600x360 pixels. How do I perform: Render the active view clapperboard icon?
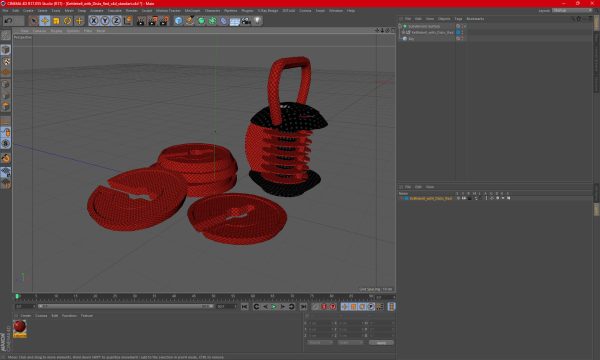(141, 21)
